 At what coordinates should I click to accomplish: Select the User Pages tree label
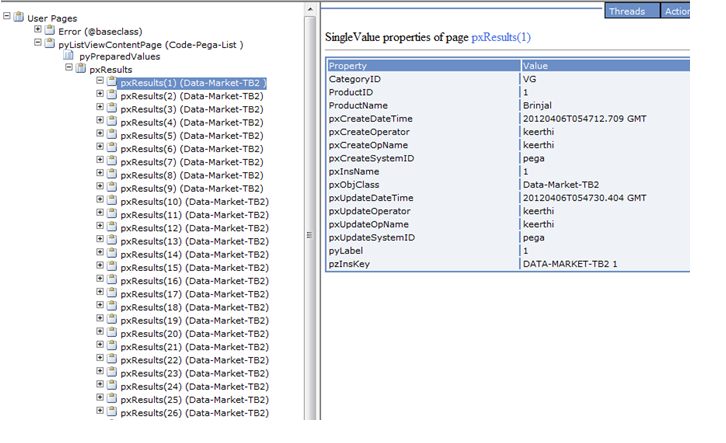[52, 19]
